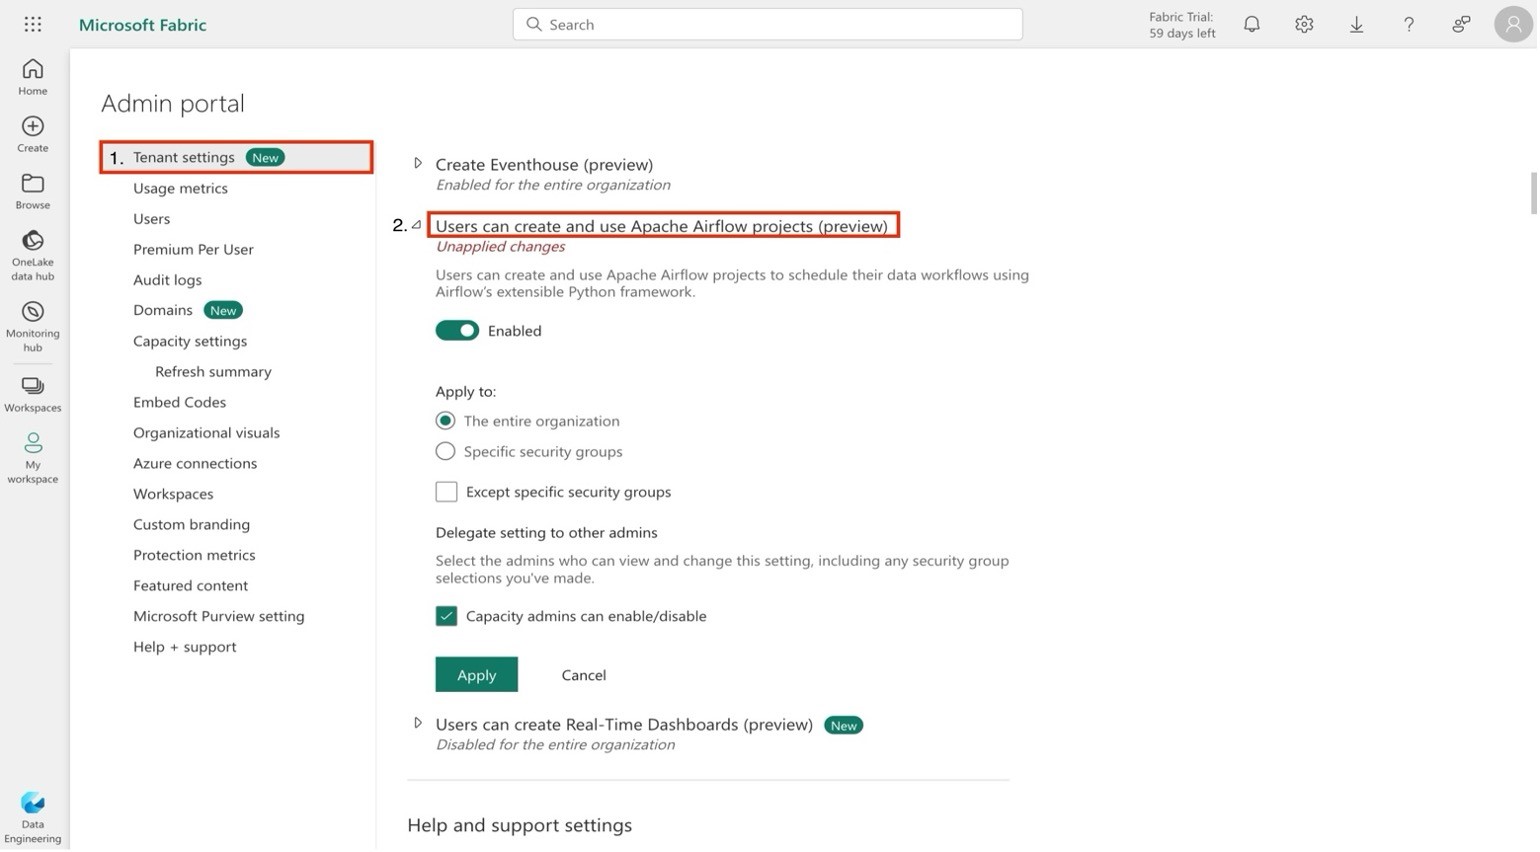Select The entire organization radio option
This screenshot has height=852, width=1540.
[446, 421]
